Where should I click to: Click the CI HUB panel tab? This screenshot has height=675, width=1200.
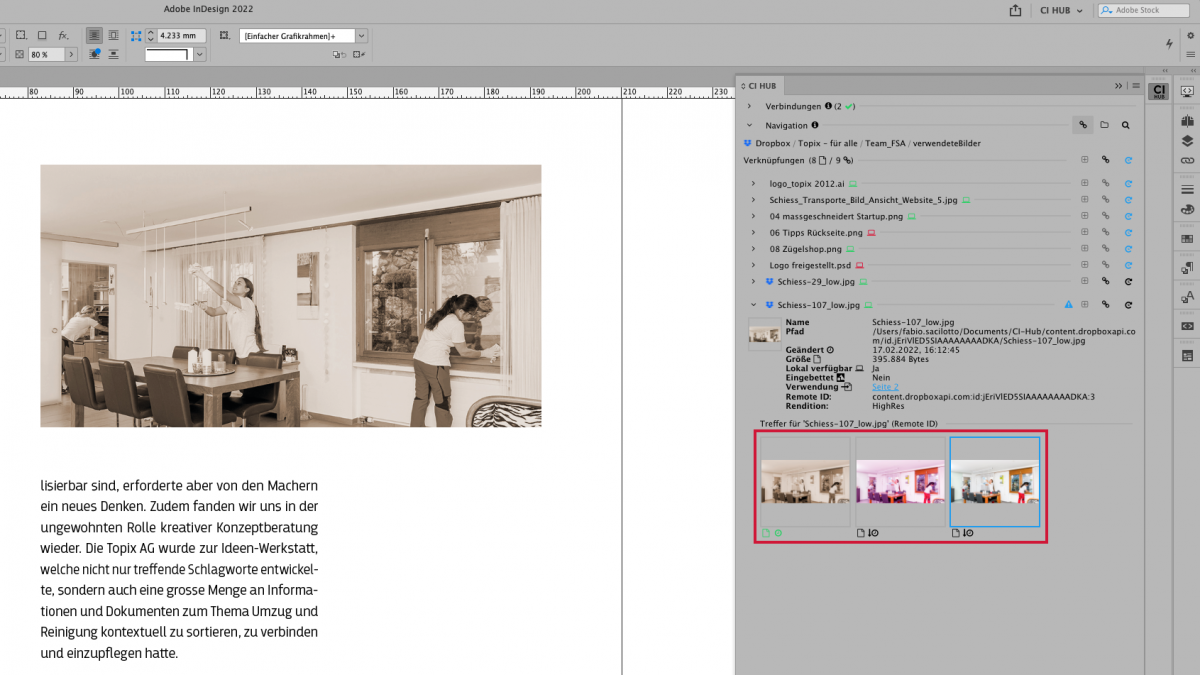(x=760, y=85)
